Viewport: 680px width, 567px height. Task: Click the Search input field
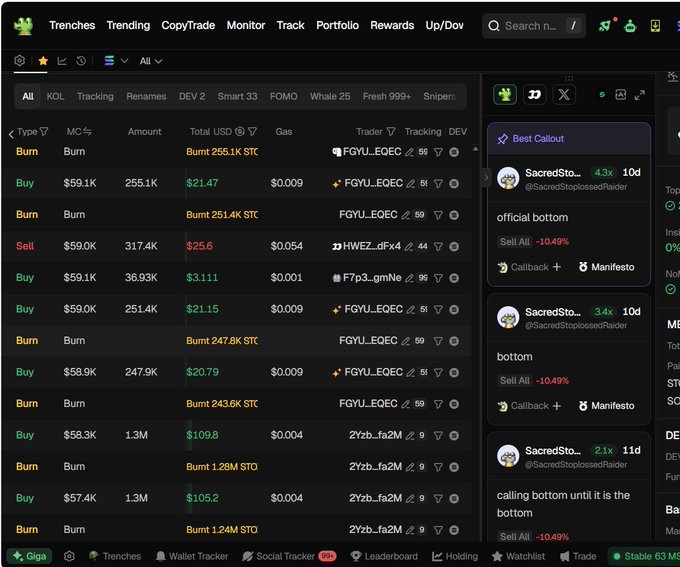tap(534, 26)
